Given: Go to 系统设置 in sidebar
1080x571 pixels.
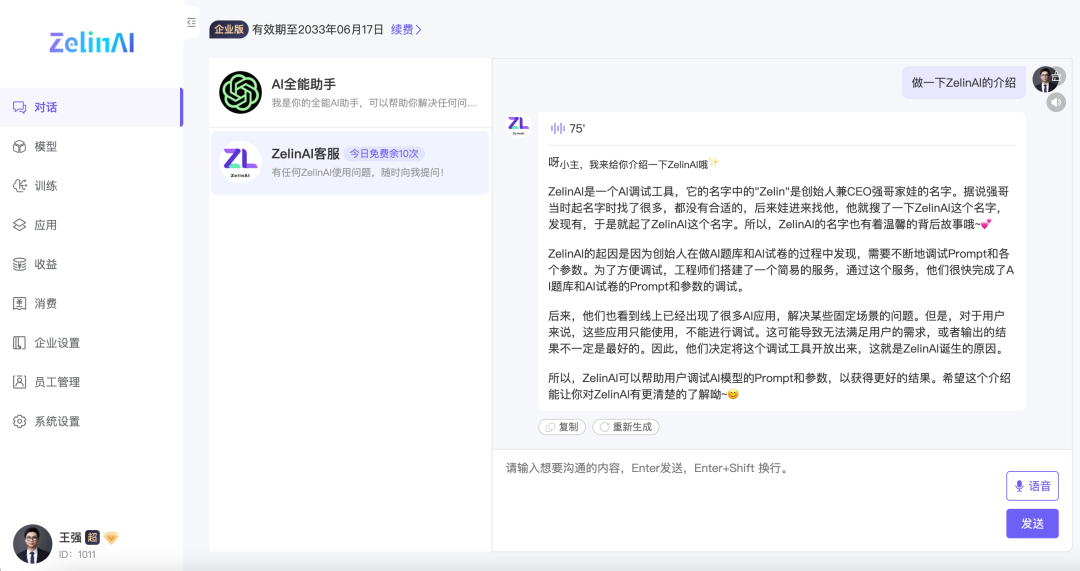Looking at the screenshot, I should [91, 422].
